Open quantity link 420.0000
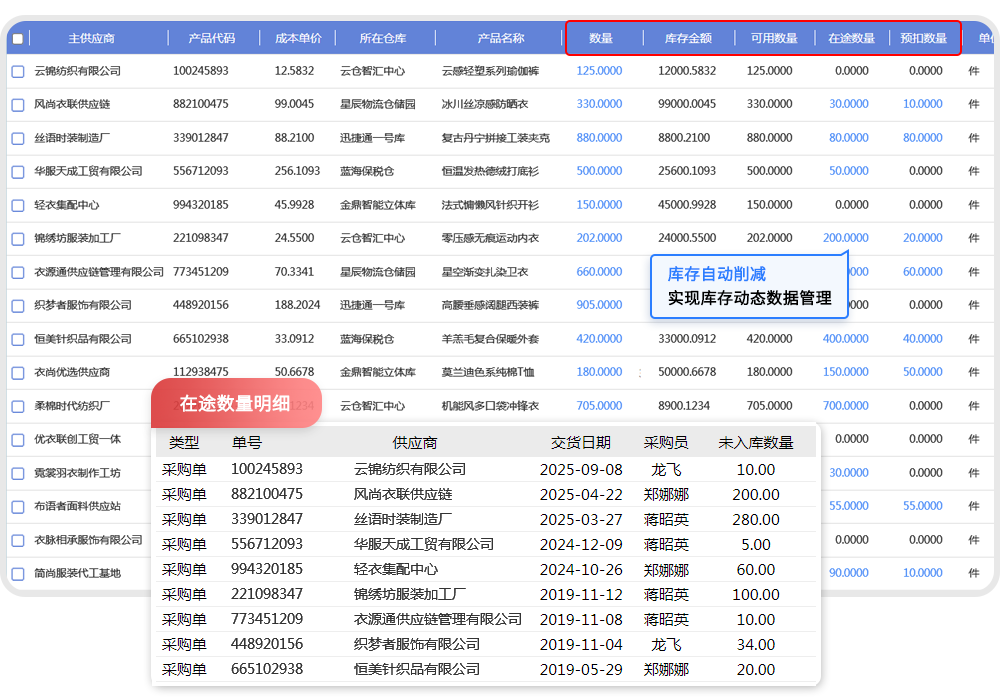The width and height of the screenshot is (1000, 700). pos(599,339)
